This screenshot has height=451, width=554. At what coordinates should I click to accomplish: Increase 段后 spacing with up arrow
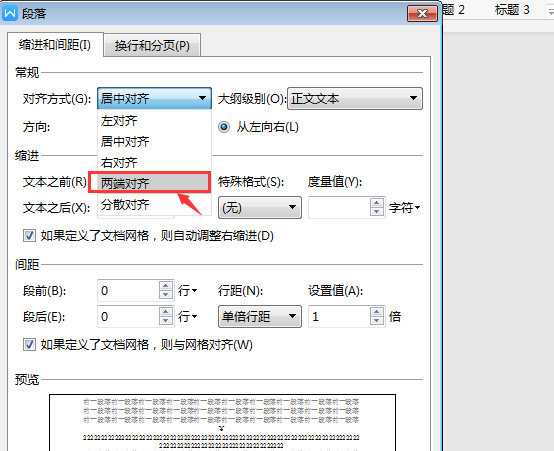click(x=166, y=312)
